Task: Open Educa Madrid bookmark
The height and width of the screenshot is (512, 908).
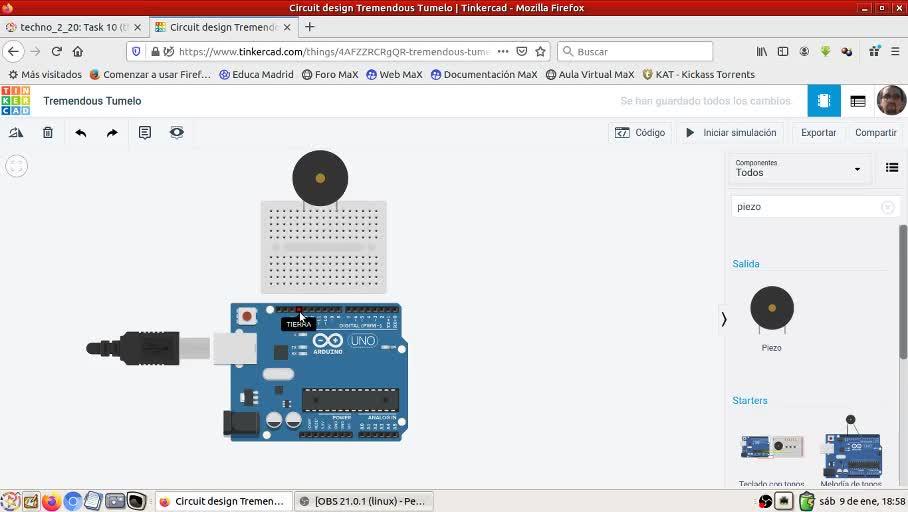Action: pos(257,74)
